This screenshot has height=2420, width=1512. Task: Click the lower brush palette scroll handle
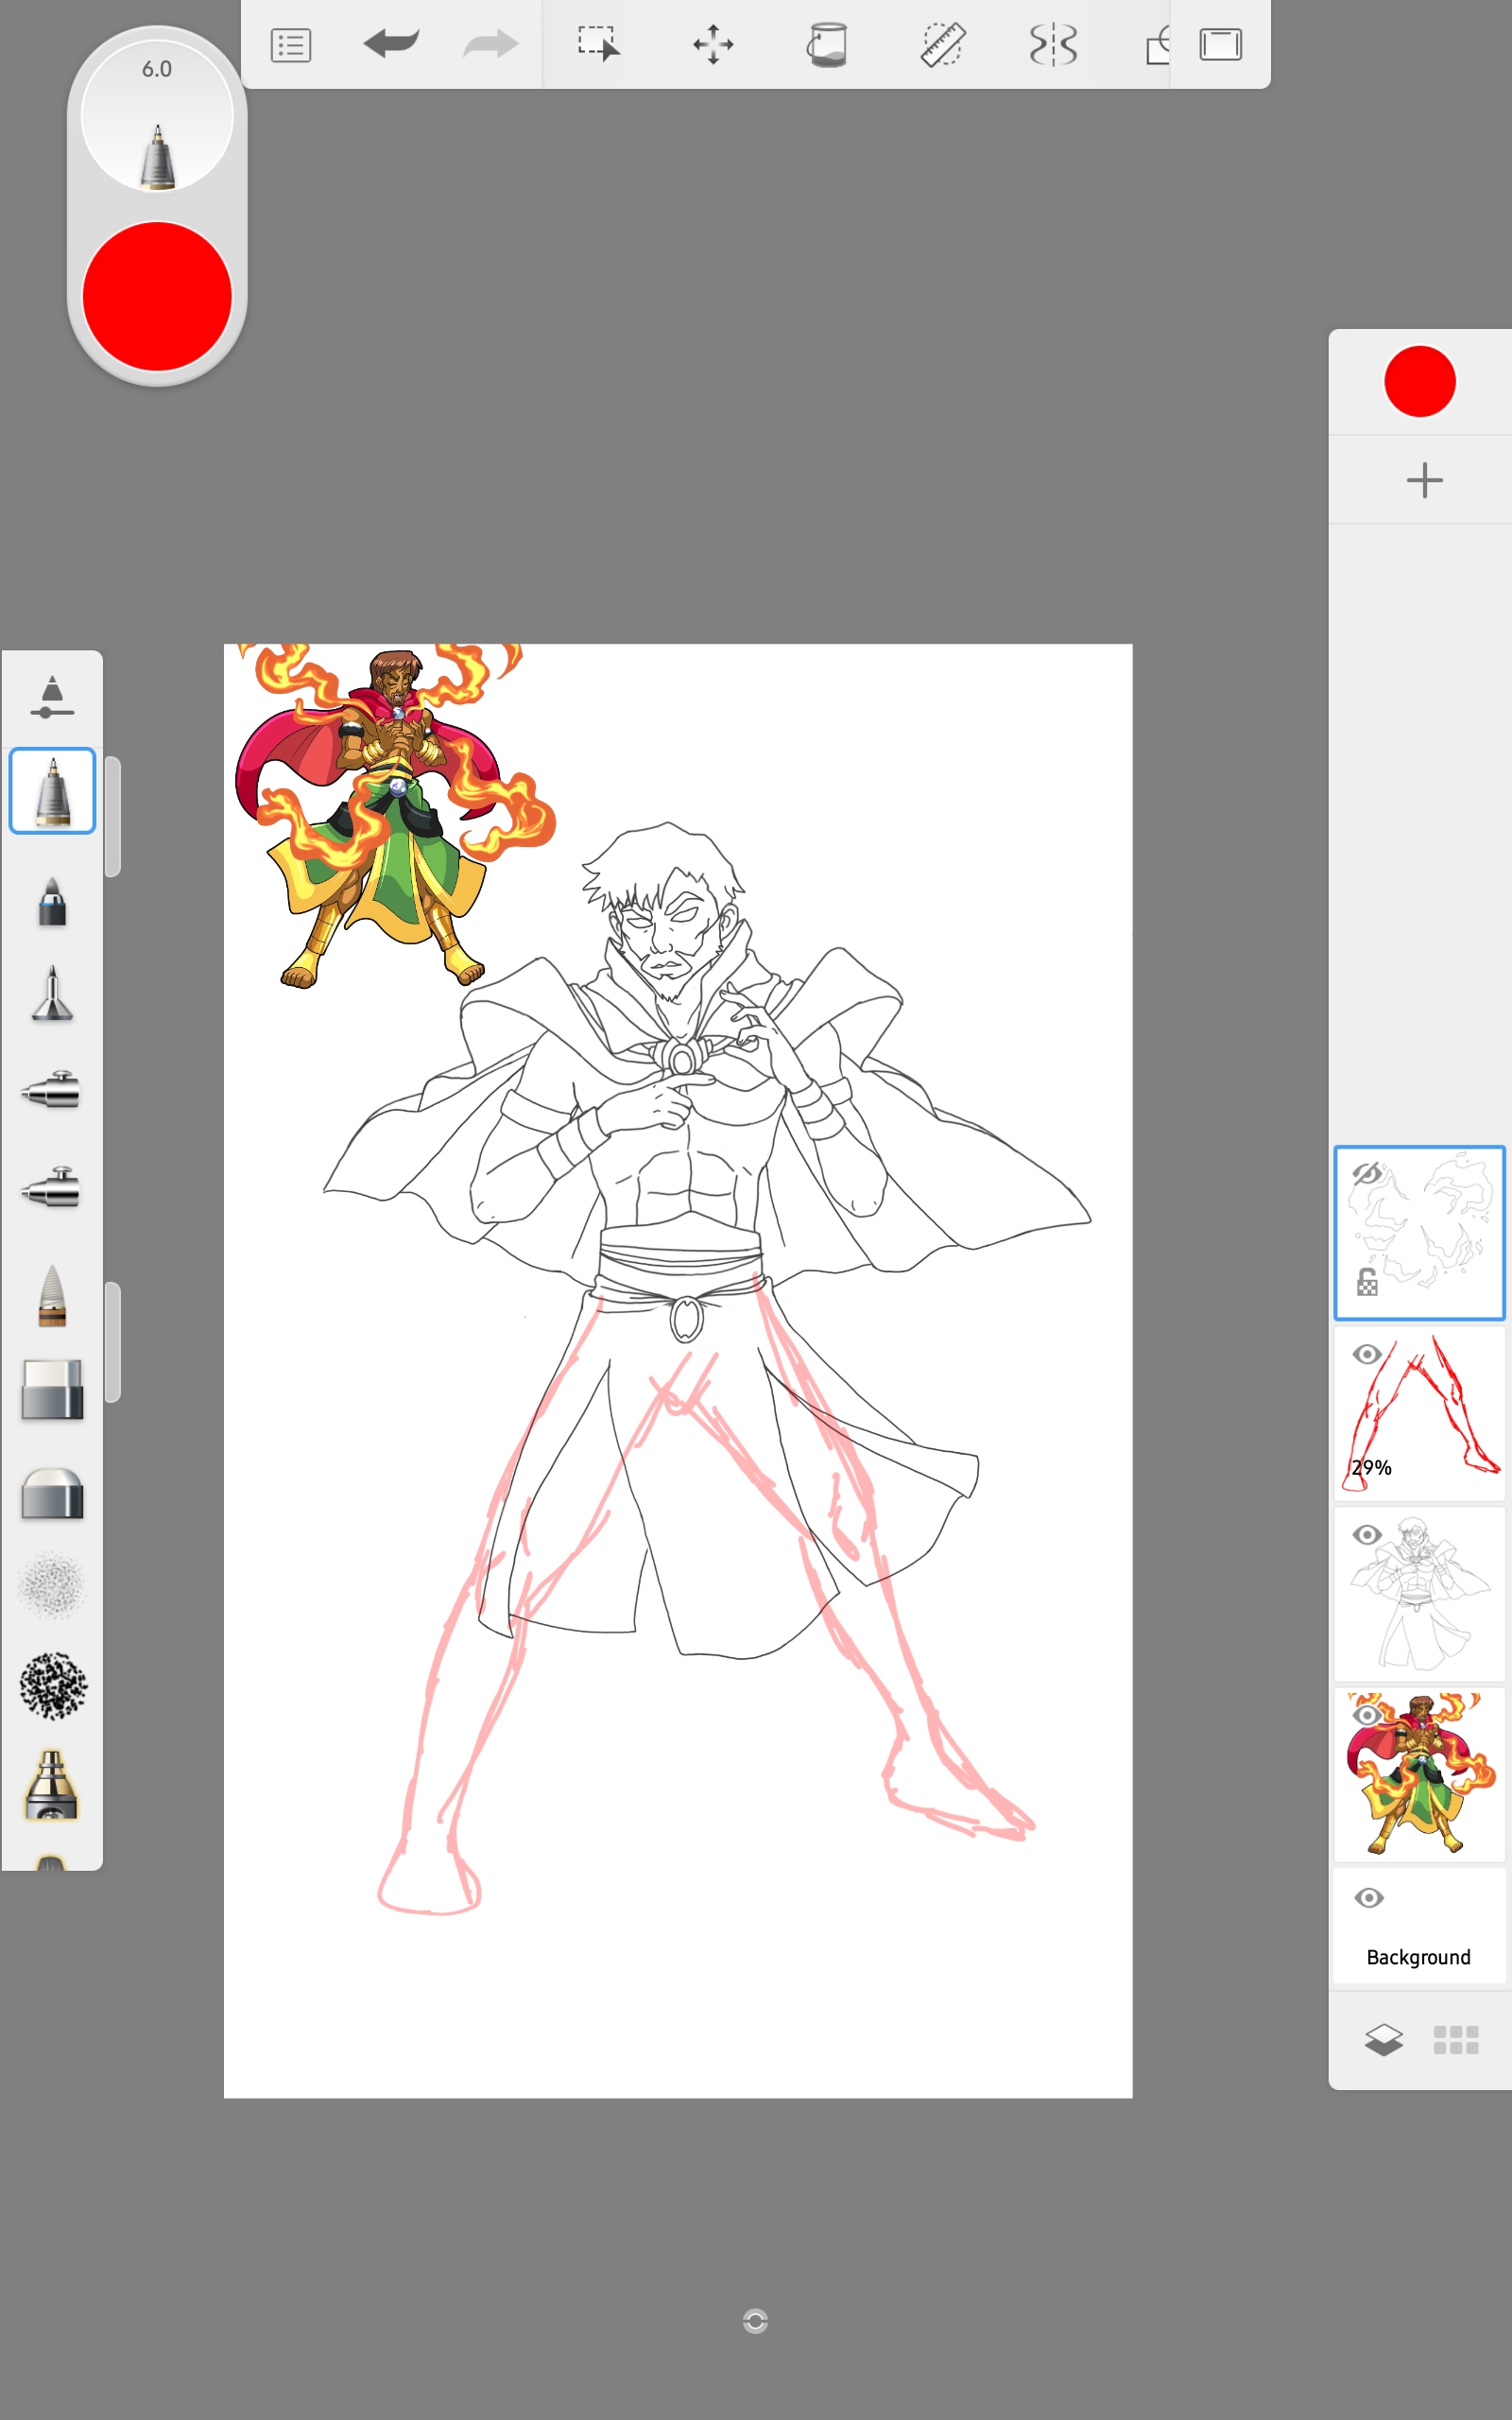(113, 1342)
